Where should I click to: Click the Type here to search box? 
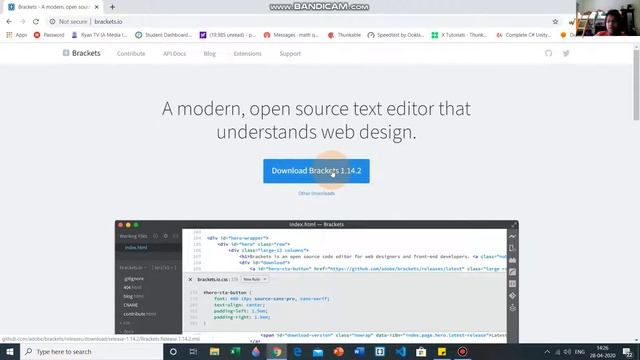[91, 351]
